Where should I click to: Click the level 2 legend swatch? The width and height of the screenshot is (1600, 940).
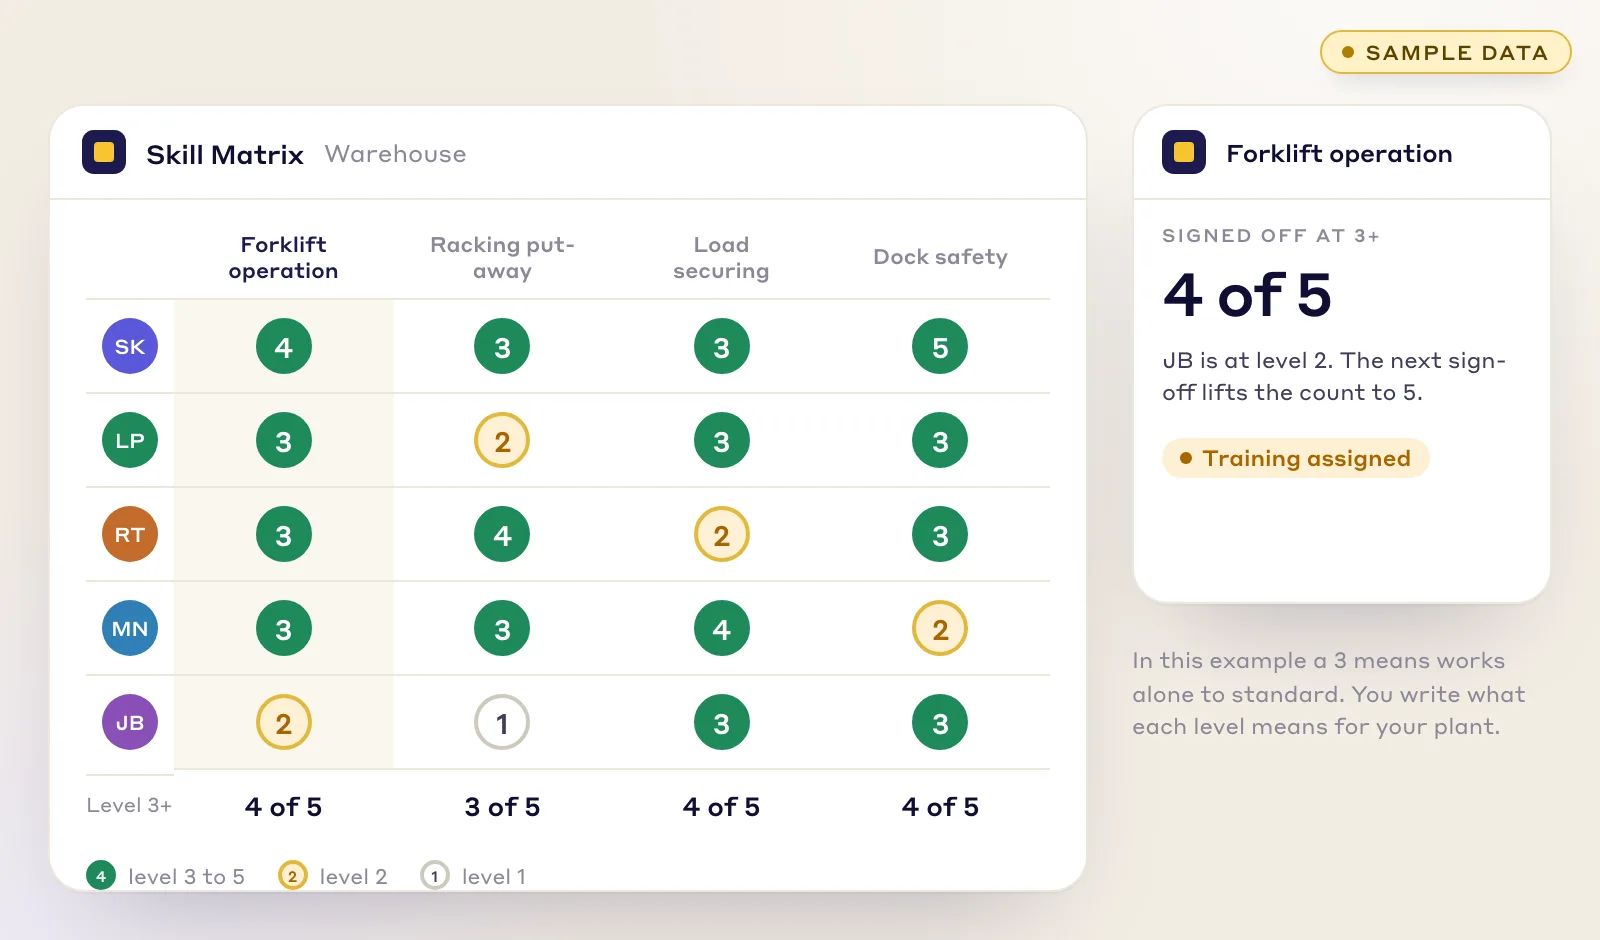click(x=292, y=876)
